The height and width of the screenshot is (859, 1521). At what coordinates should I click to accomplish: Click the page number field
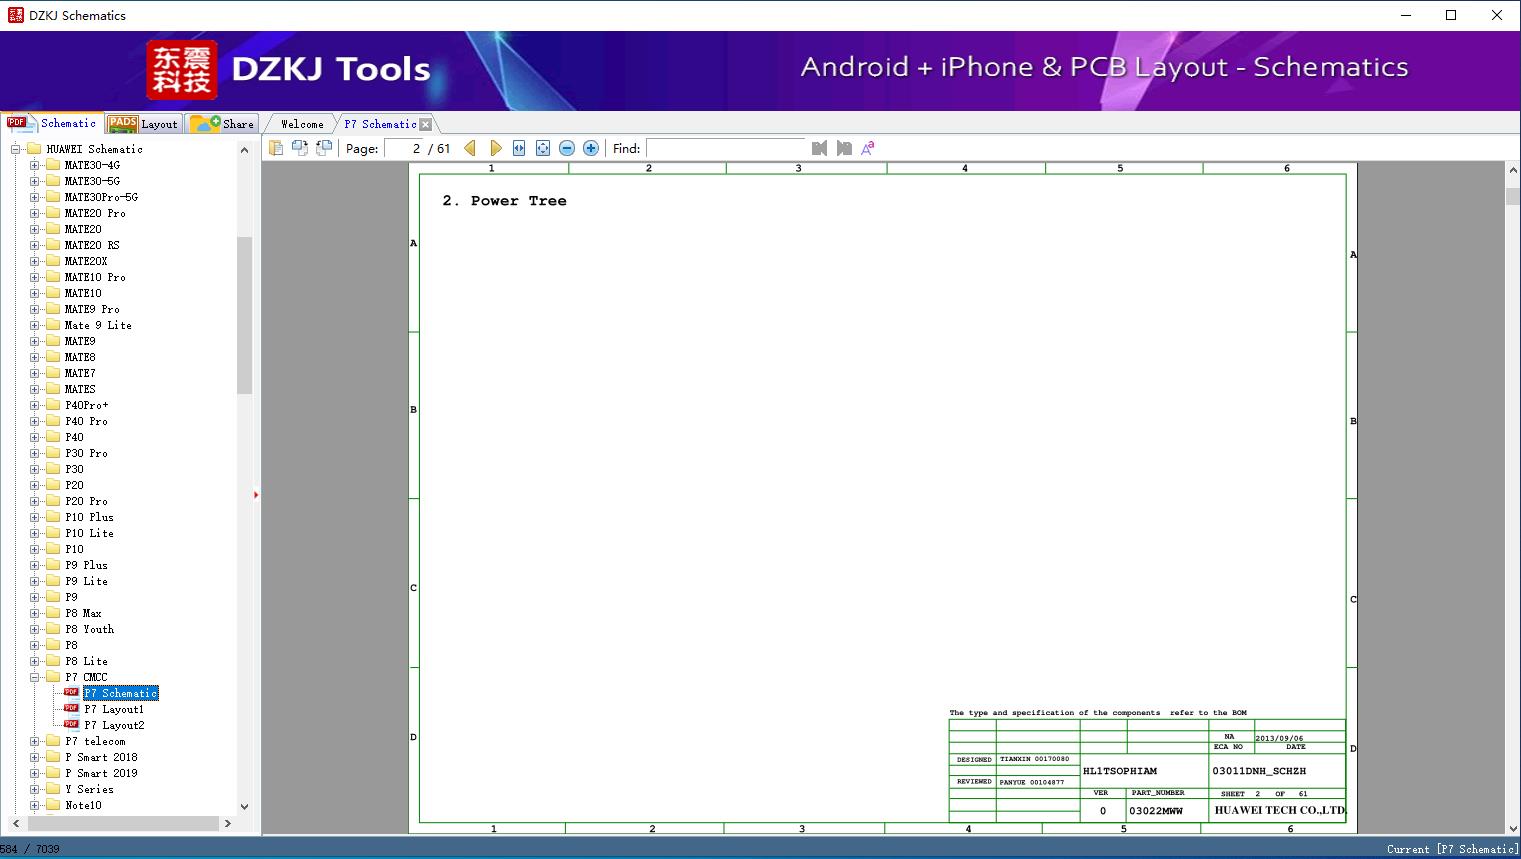(405, 148)
